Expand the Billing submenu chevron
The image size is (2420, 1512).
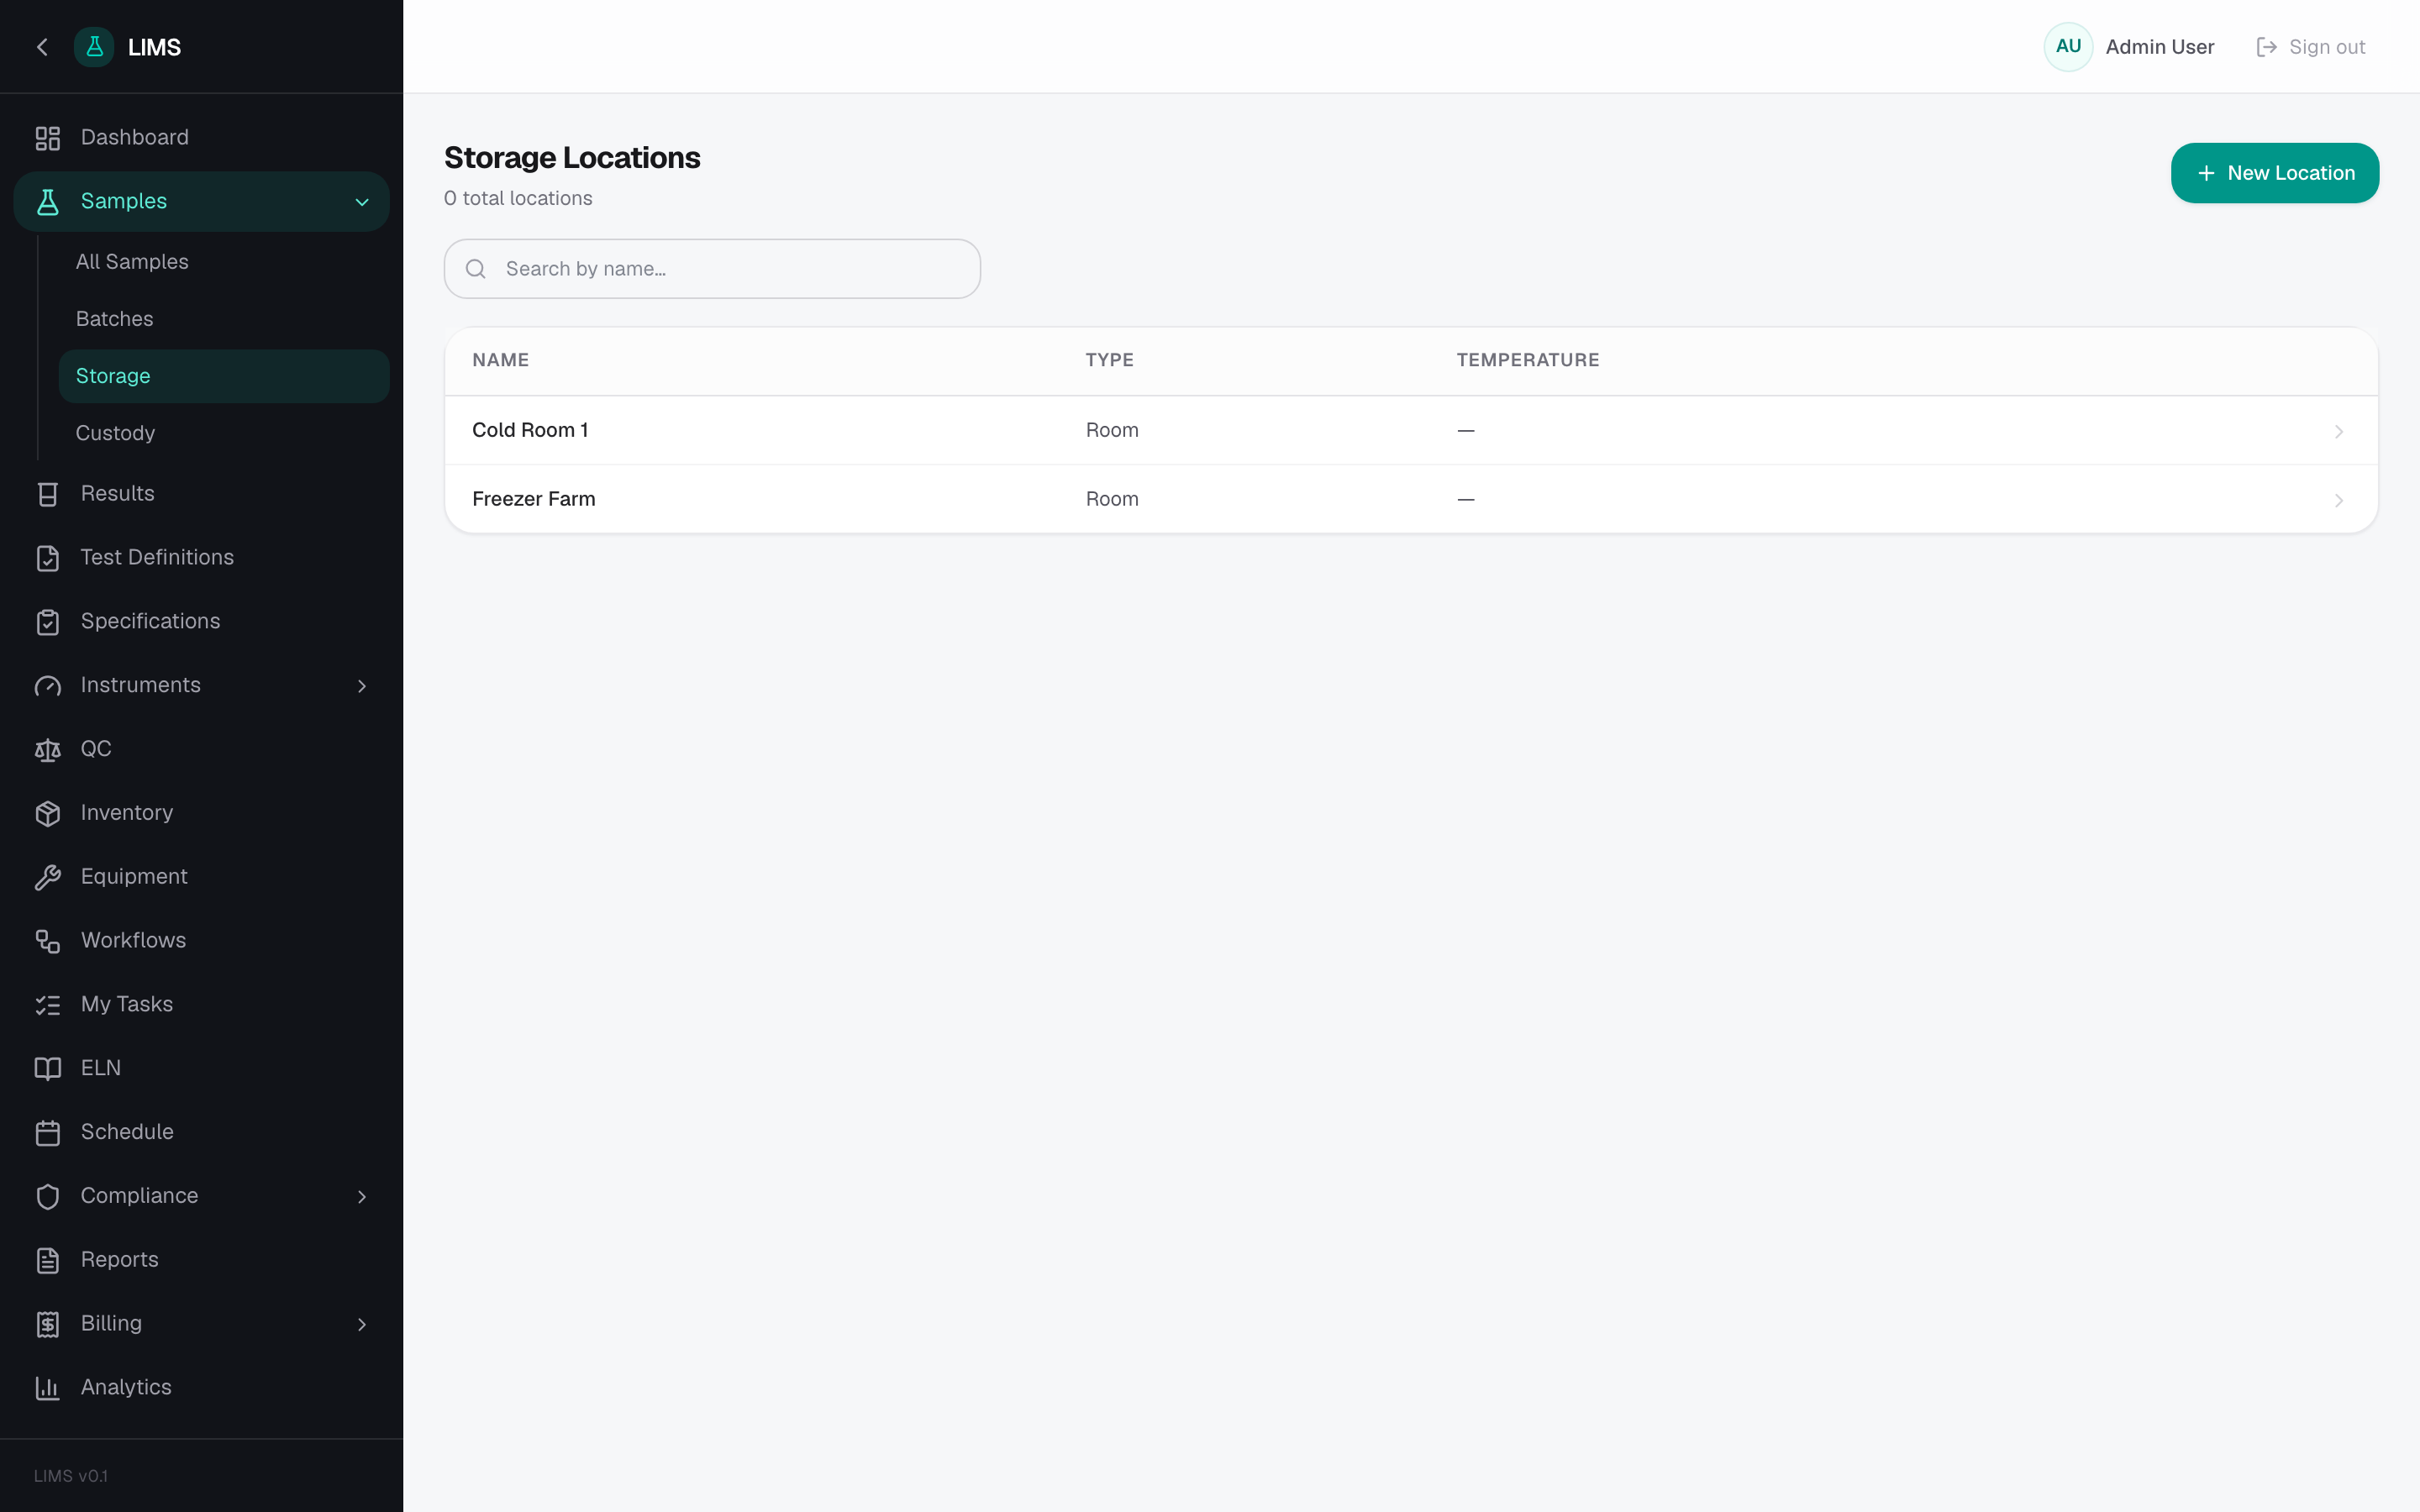362,1325
